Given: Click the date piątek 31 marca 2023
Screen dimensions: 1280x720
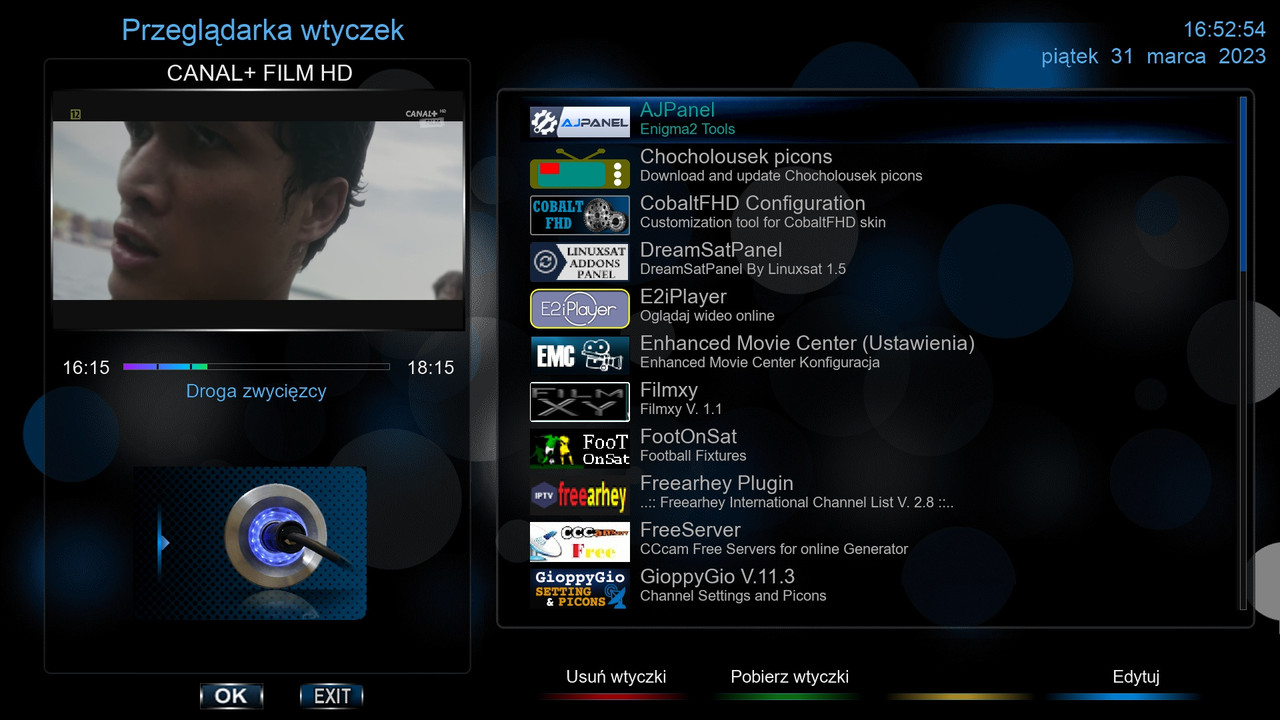Looking at the screenshot, I should coord(1154,56).
